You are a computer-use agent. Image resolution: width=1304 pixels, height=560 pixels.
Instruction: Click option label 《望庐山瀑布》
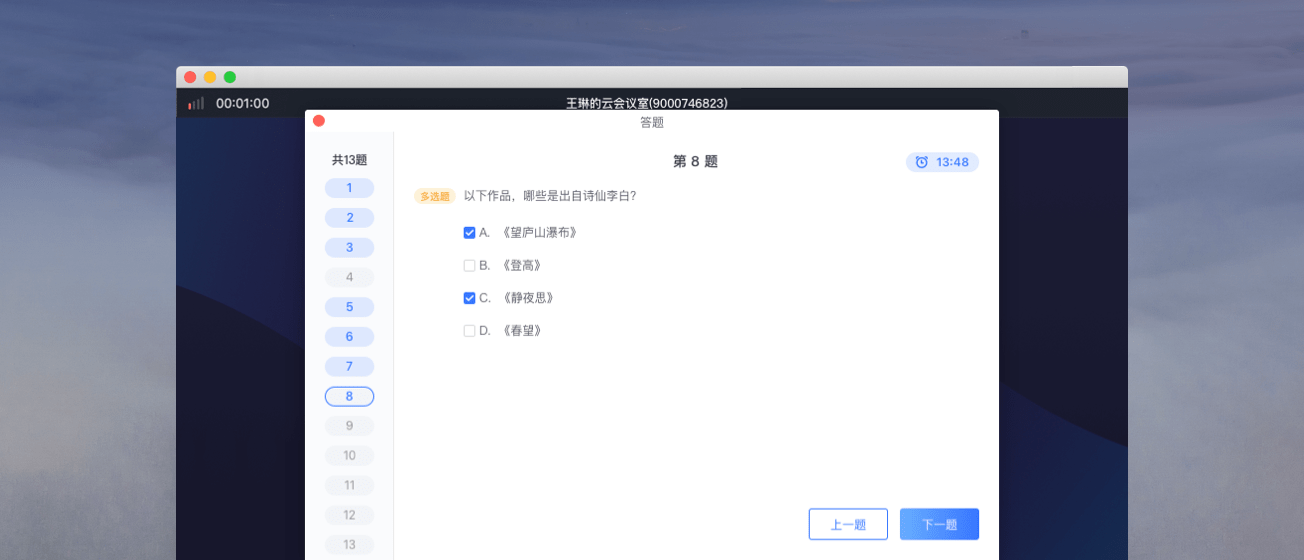tap(540, 233)
